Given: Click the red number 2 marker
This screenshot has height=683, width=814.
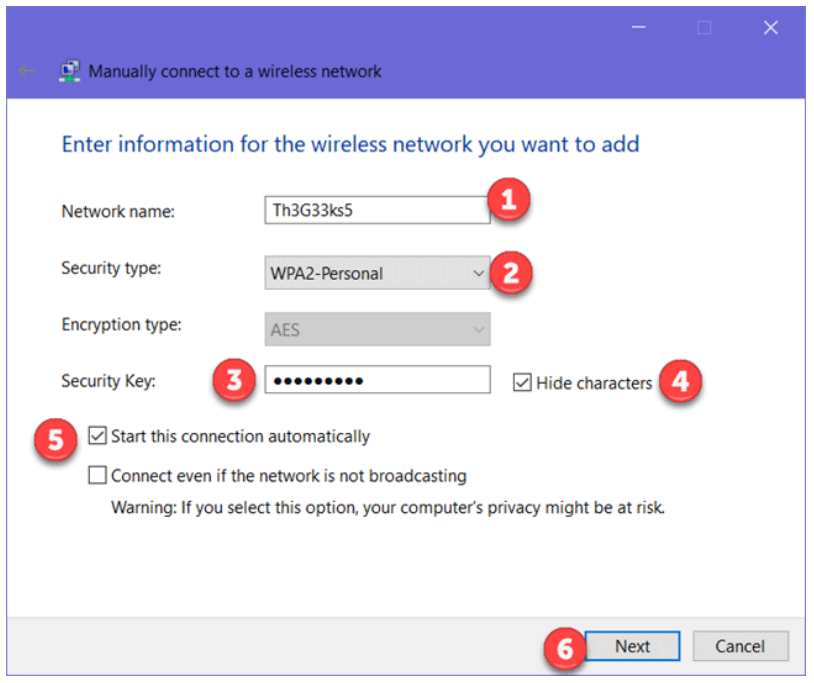Looking at the screenshot, I should (511, 273).
